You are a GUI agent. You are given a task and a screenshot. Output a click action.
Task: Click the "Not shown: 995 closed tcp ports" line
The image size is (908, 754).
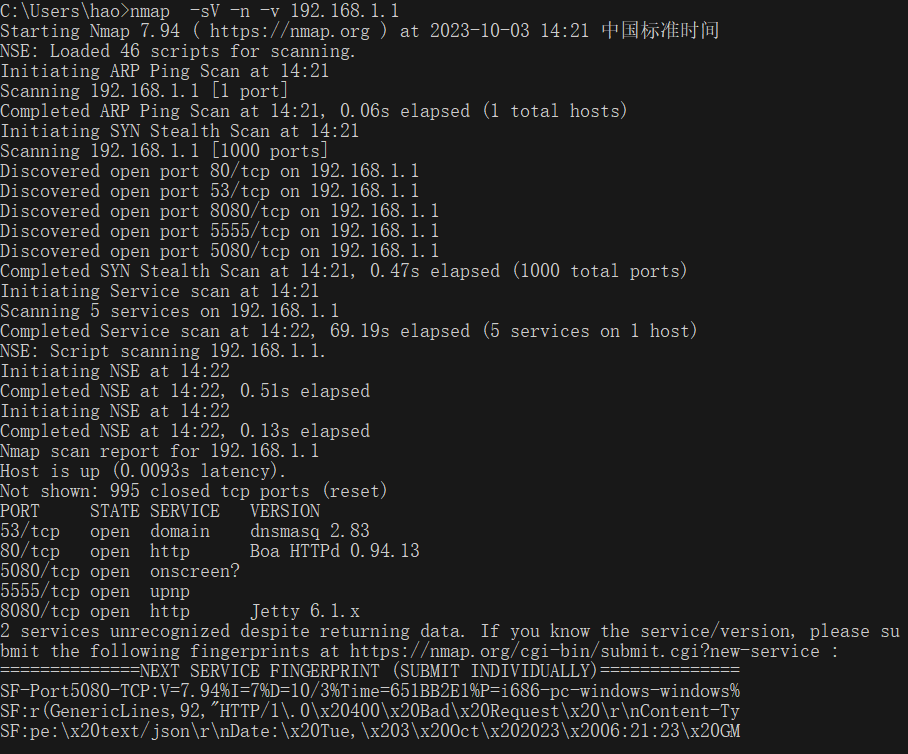pyautogui.click(x=193, y=491)
